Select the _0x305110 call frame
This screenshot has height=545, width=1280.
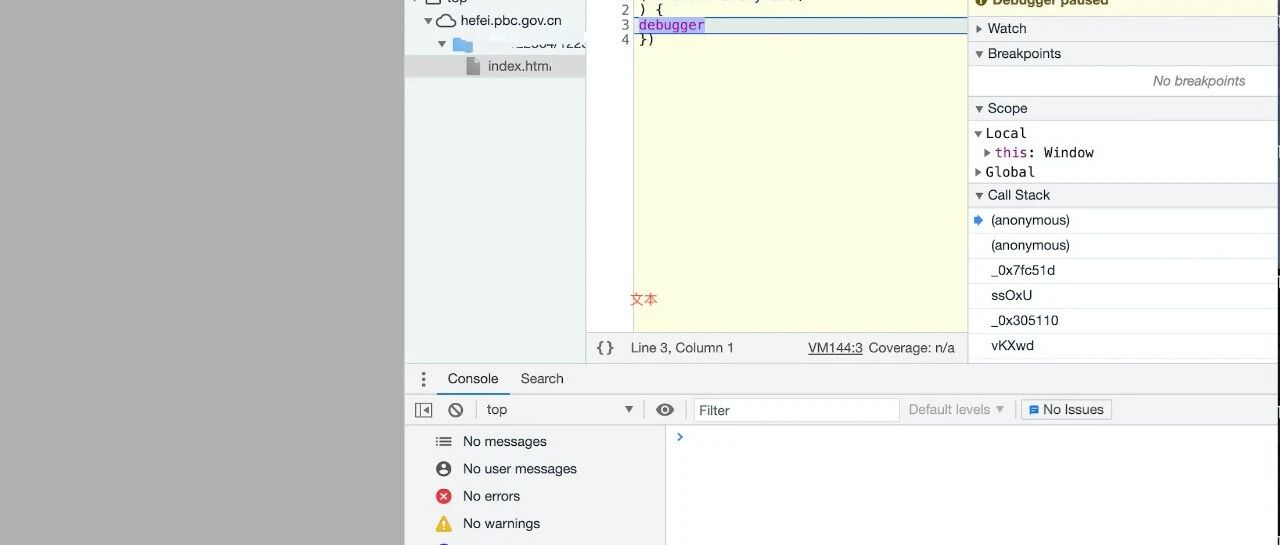pyautogui.click(x=1024, y=320)
